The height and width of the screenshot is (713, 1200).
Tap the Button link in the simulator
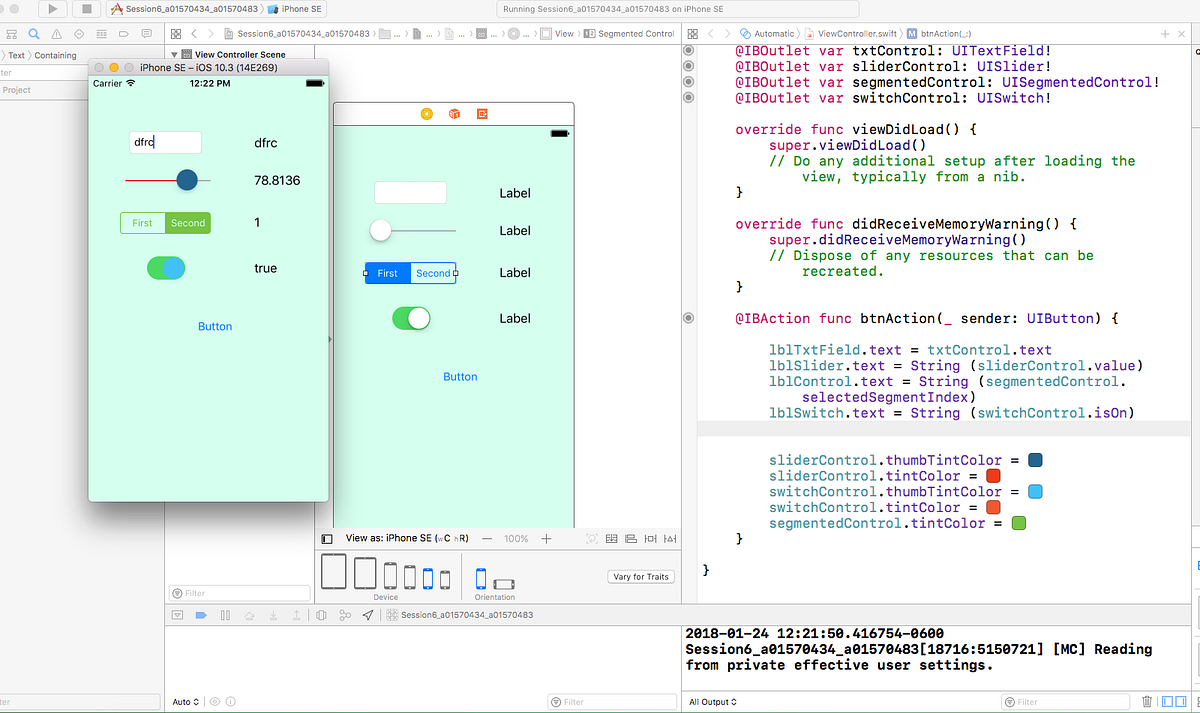[x=215, y=326]
